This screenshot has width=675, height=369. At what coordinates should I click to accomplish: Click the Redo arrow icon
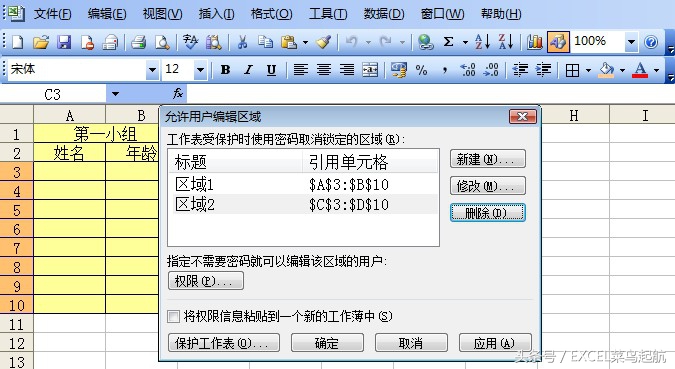pos(385,42)
